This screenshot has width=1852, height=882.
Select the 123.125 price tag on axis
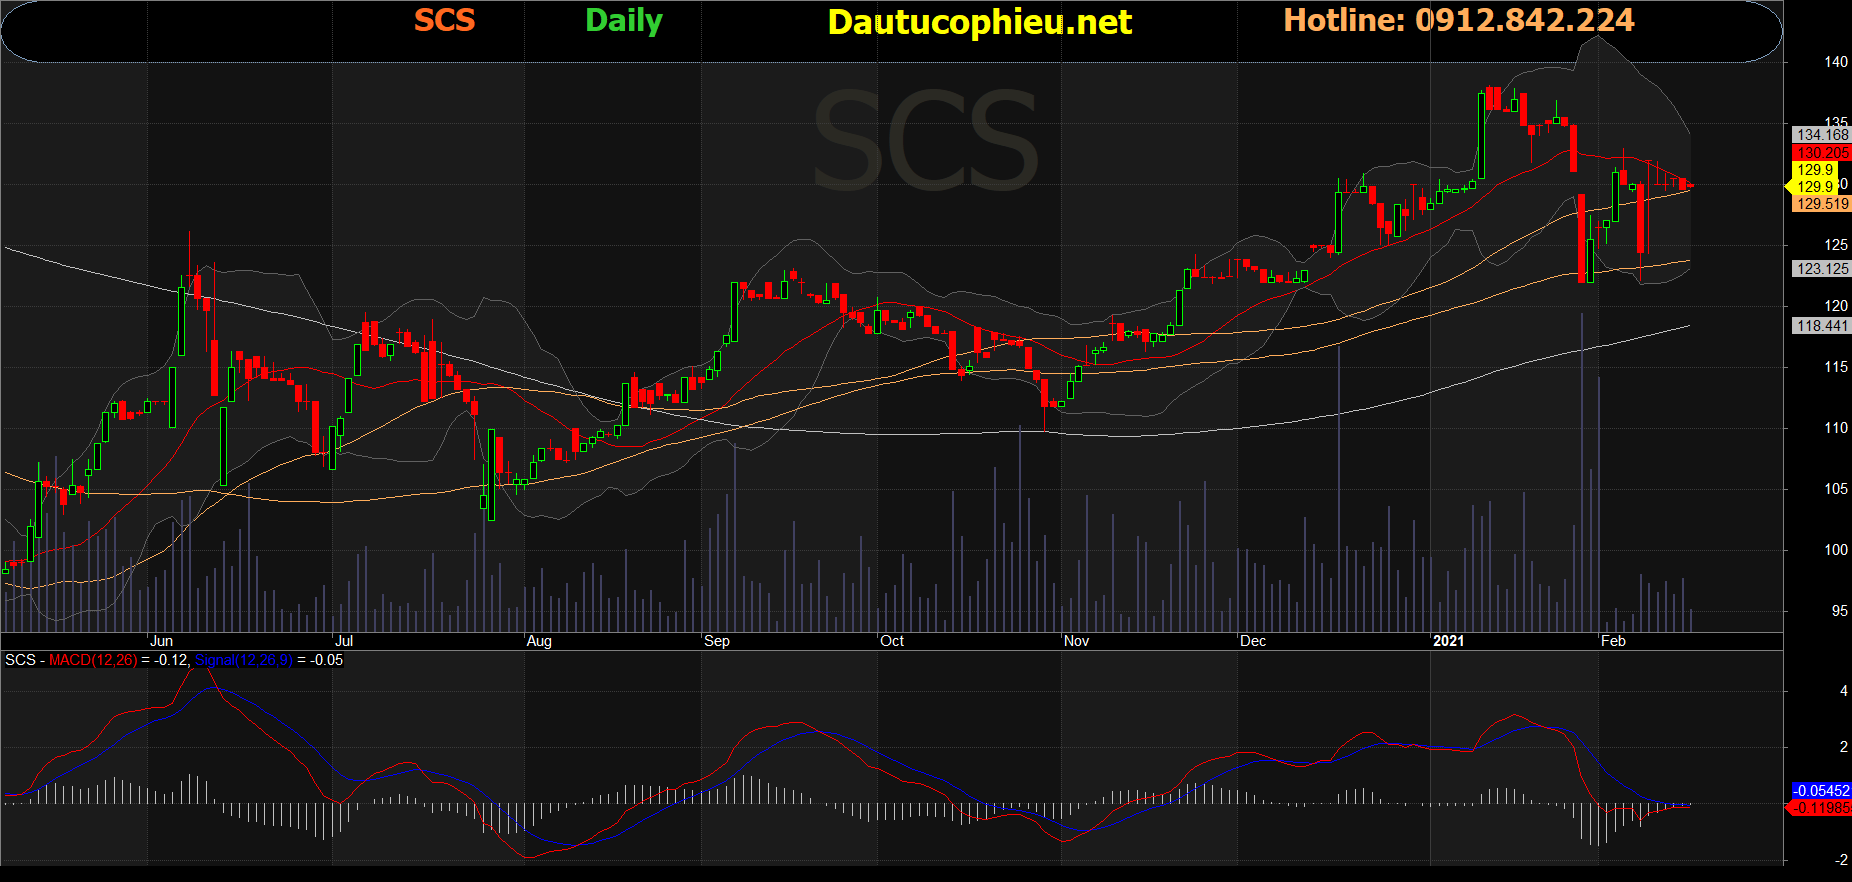pyautogui.click(x=1821, y=269)
